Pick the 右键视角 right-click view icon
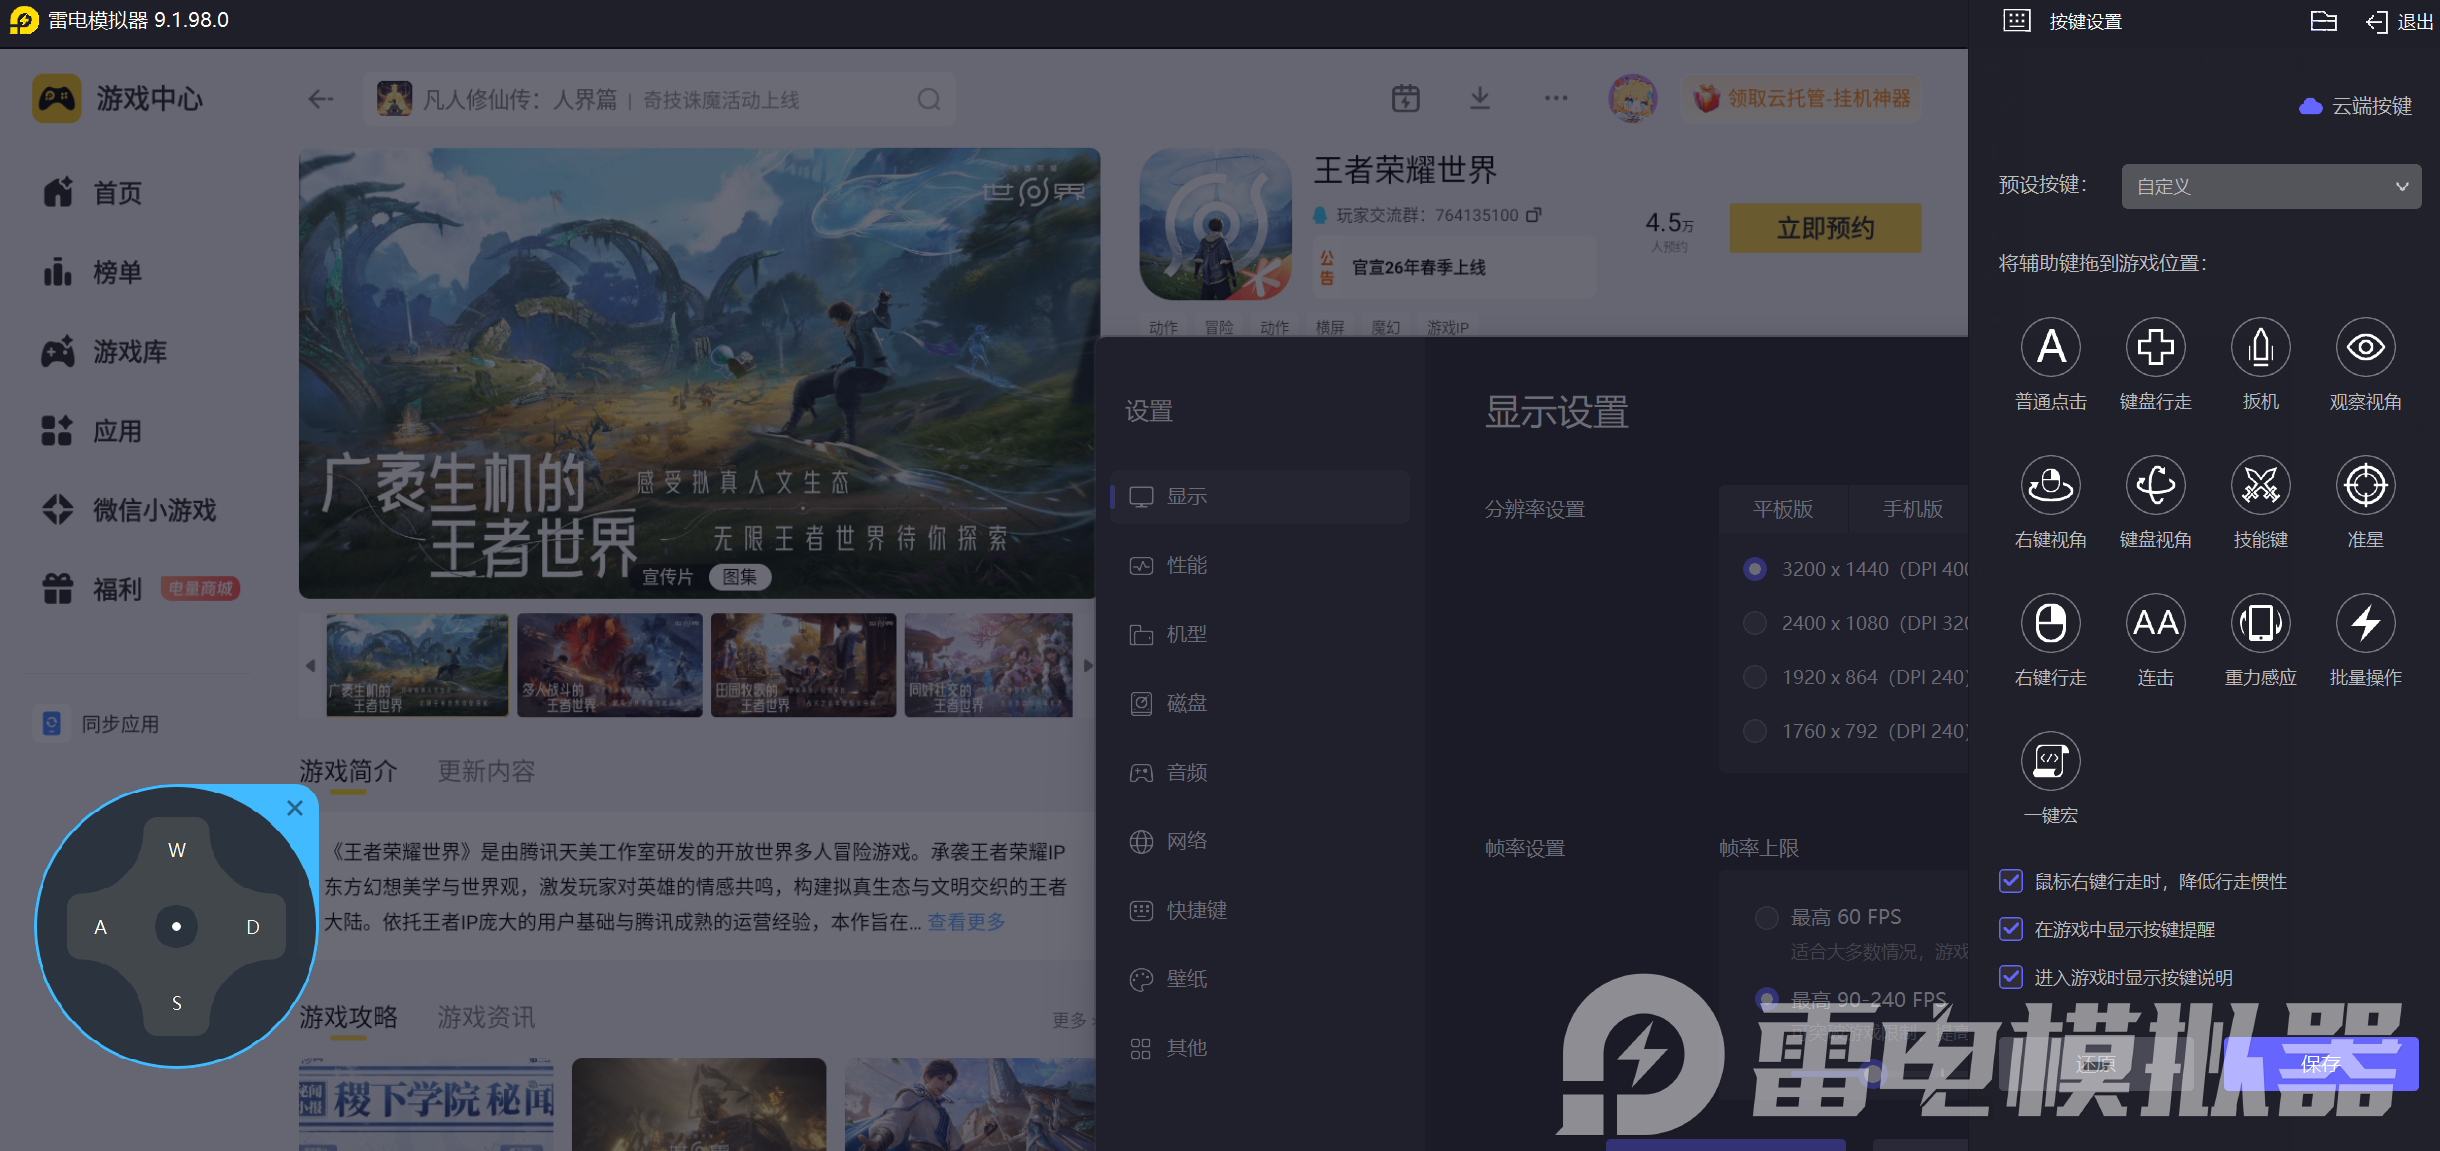 pos(2050,485)
